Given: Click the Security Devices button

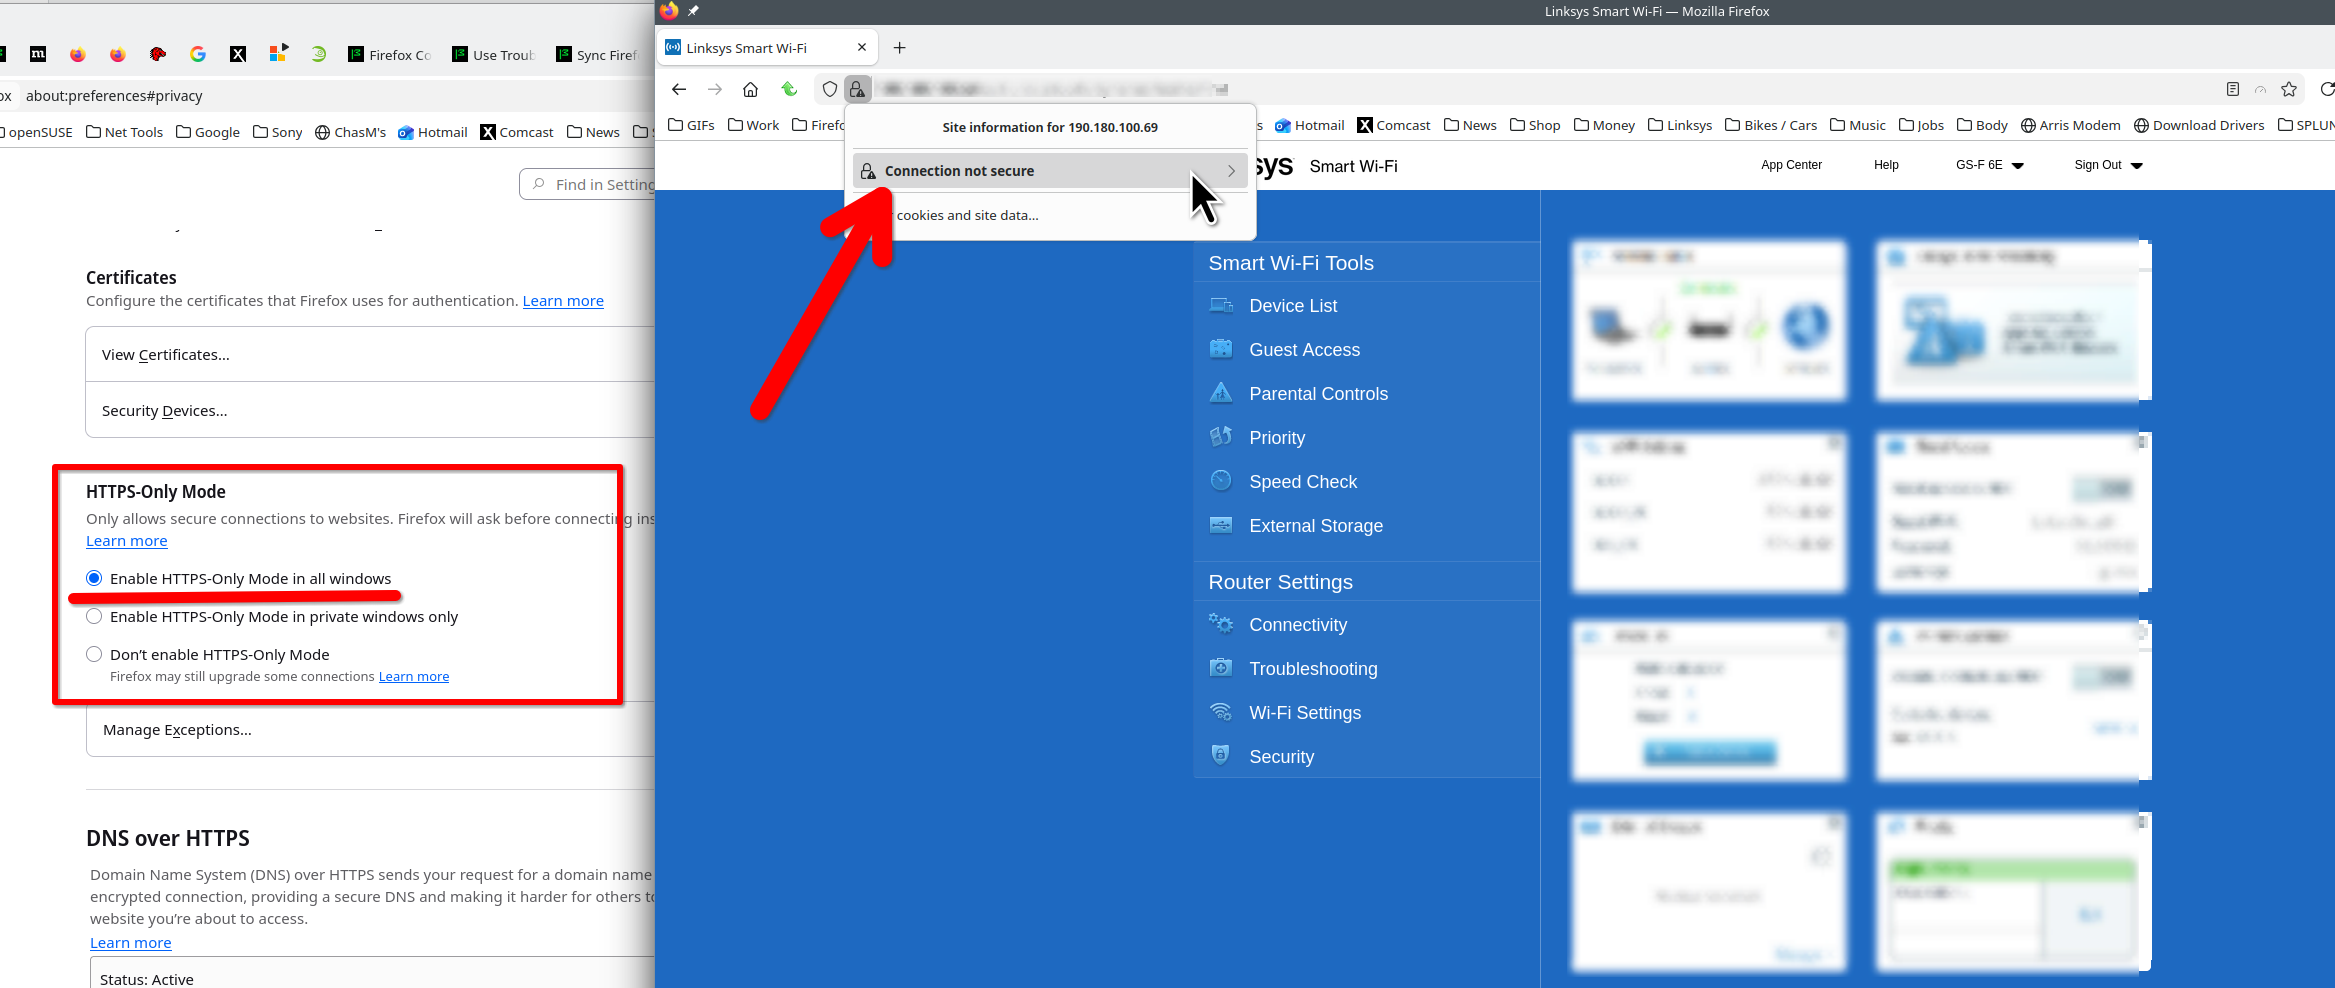Looking at the screenshot, I should pos(370,411).
